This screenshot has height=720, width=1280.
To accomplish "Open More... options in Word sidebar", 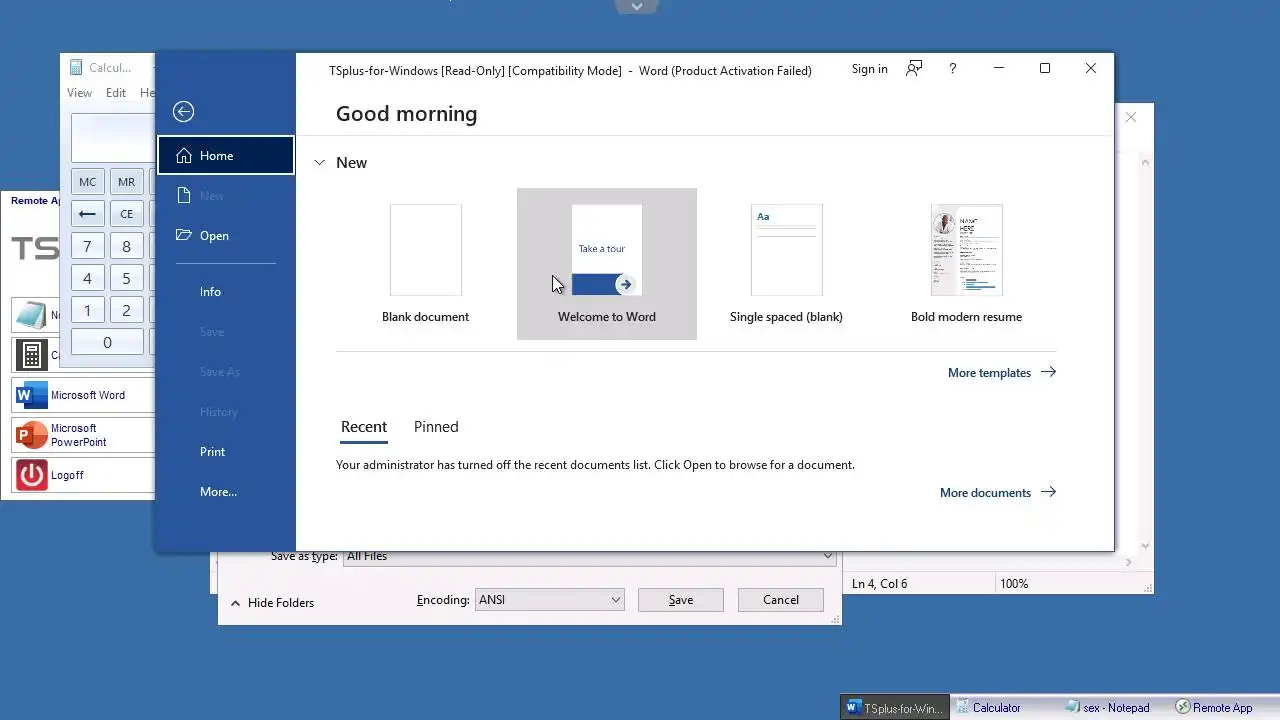I will click(x=226, y=491).
